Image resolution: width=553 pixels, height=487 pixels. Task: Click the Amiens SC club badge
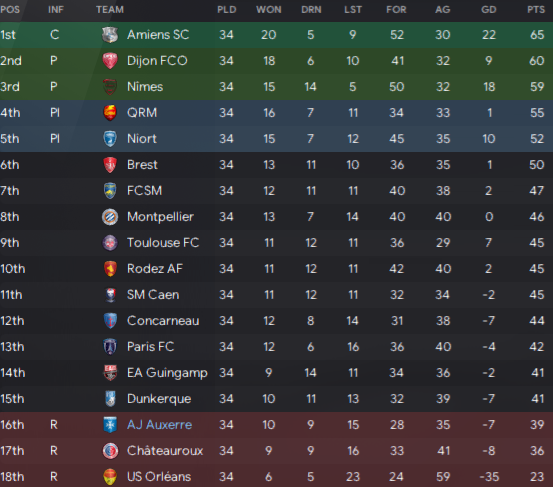pyautogui.click(x=110, y=35)
